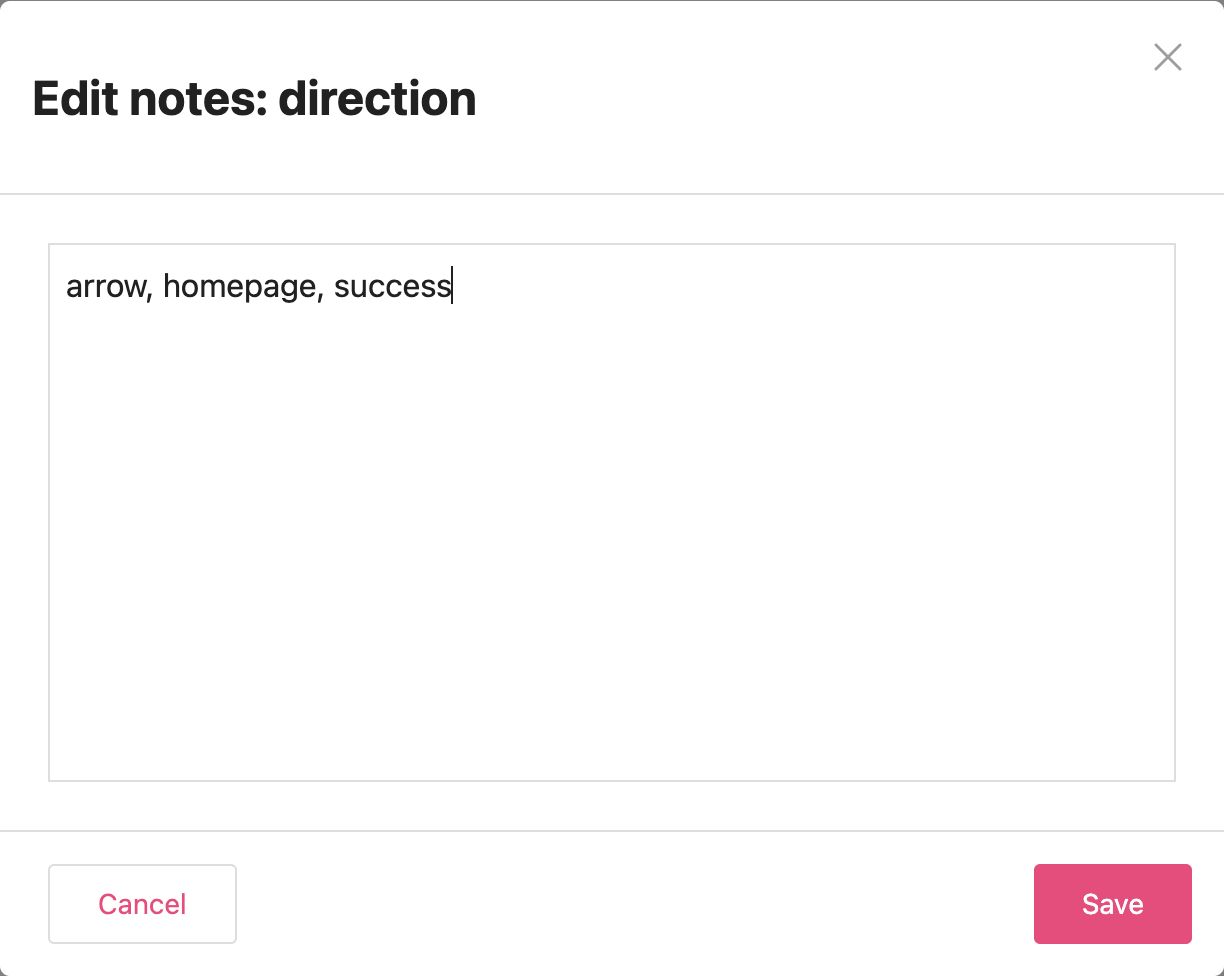Place the cursor after the word success
The image size is (1224, 976).
(x=452, y=286)
